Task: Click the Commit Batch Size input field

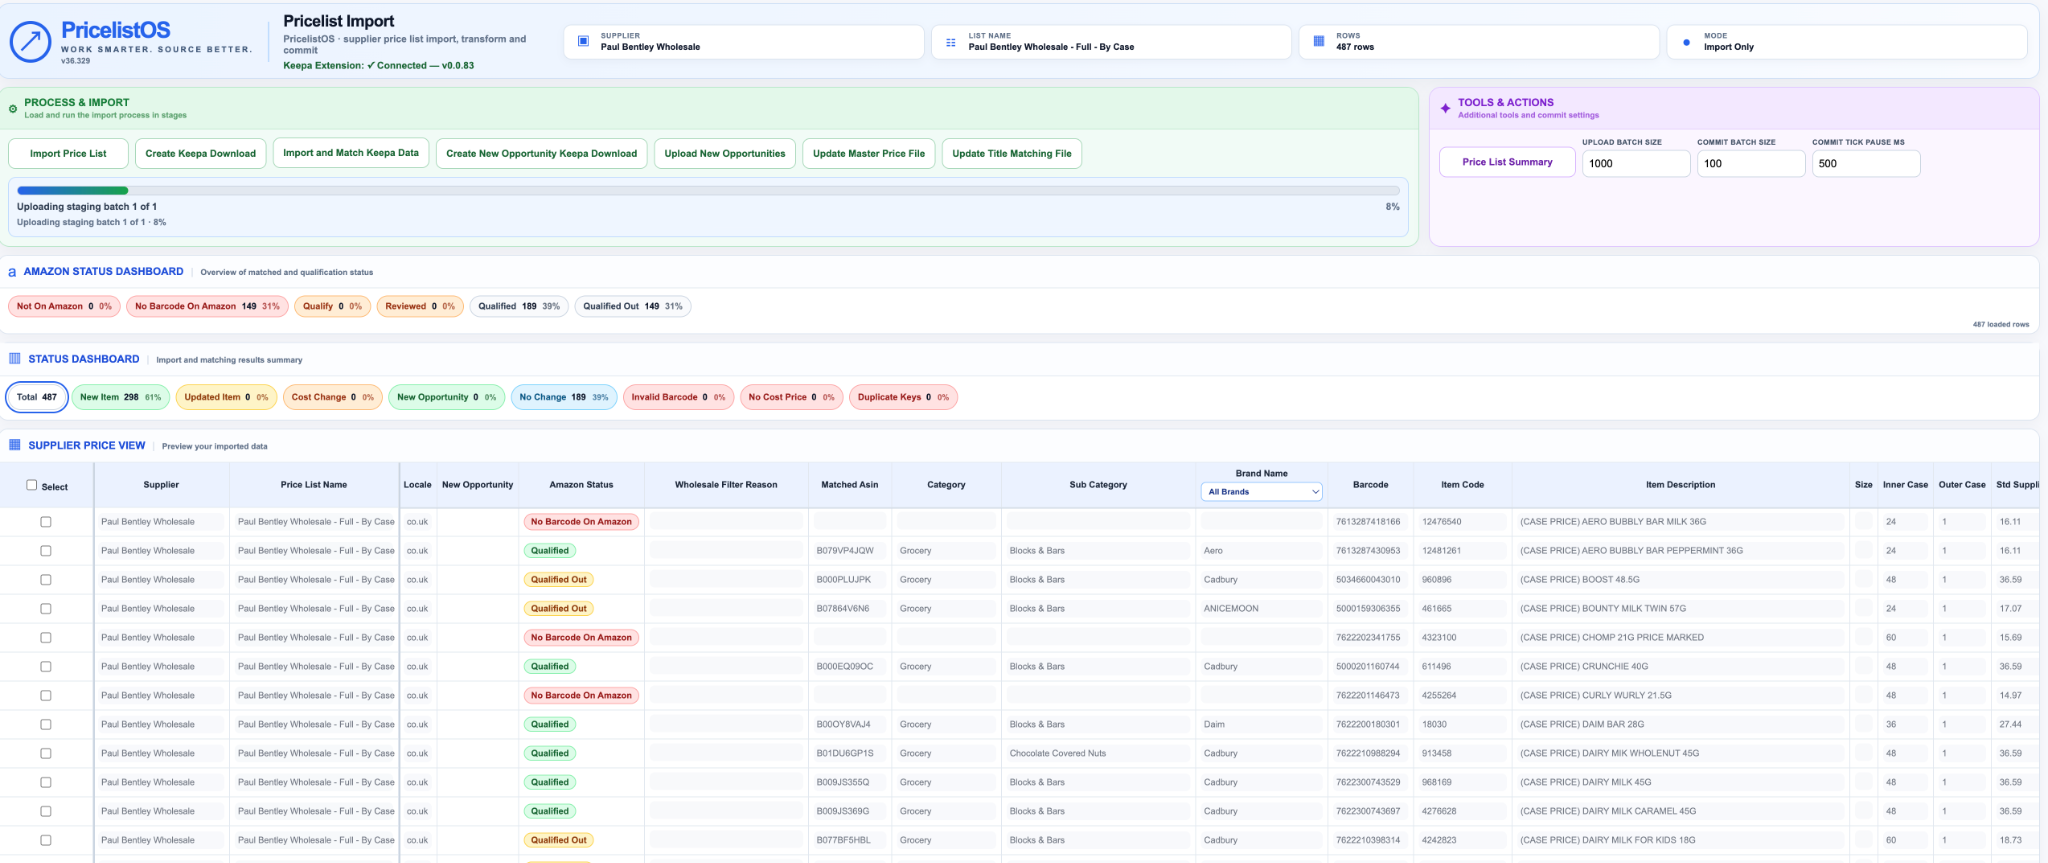Action: pyautogui.click(x=1750, y=163)
